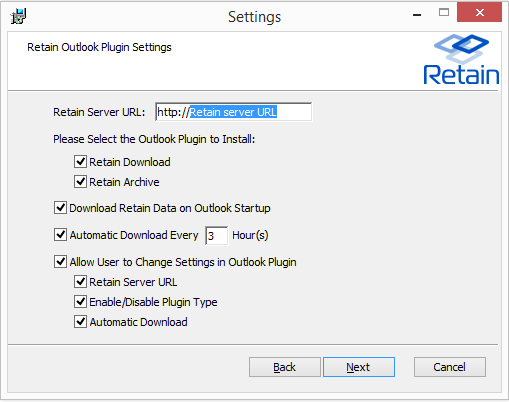Image resolution: width=509 pixels, height=402 pixels.
Task: Uncheck the Retain Archive plugin checkbox
Action: pos(80,182)
